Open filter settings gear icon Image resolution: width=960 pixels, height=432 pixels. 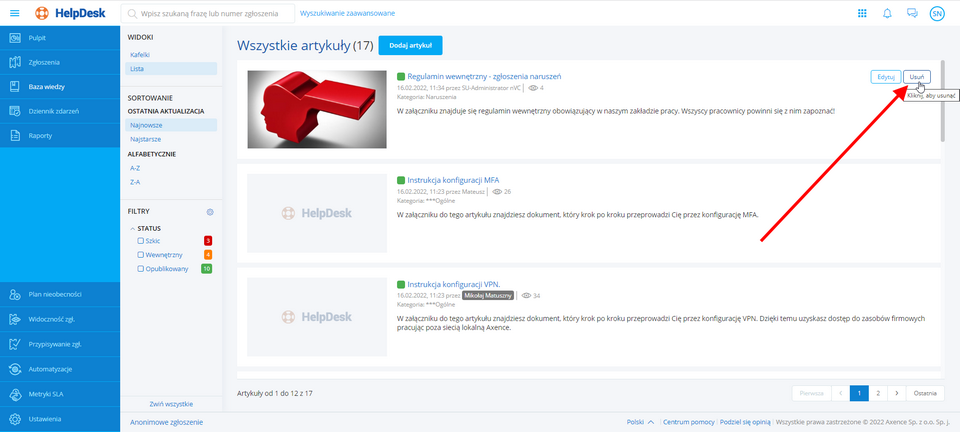[x=210, y=212]
